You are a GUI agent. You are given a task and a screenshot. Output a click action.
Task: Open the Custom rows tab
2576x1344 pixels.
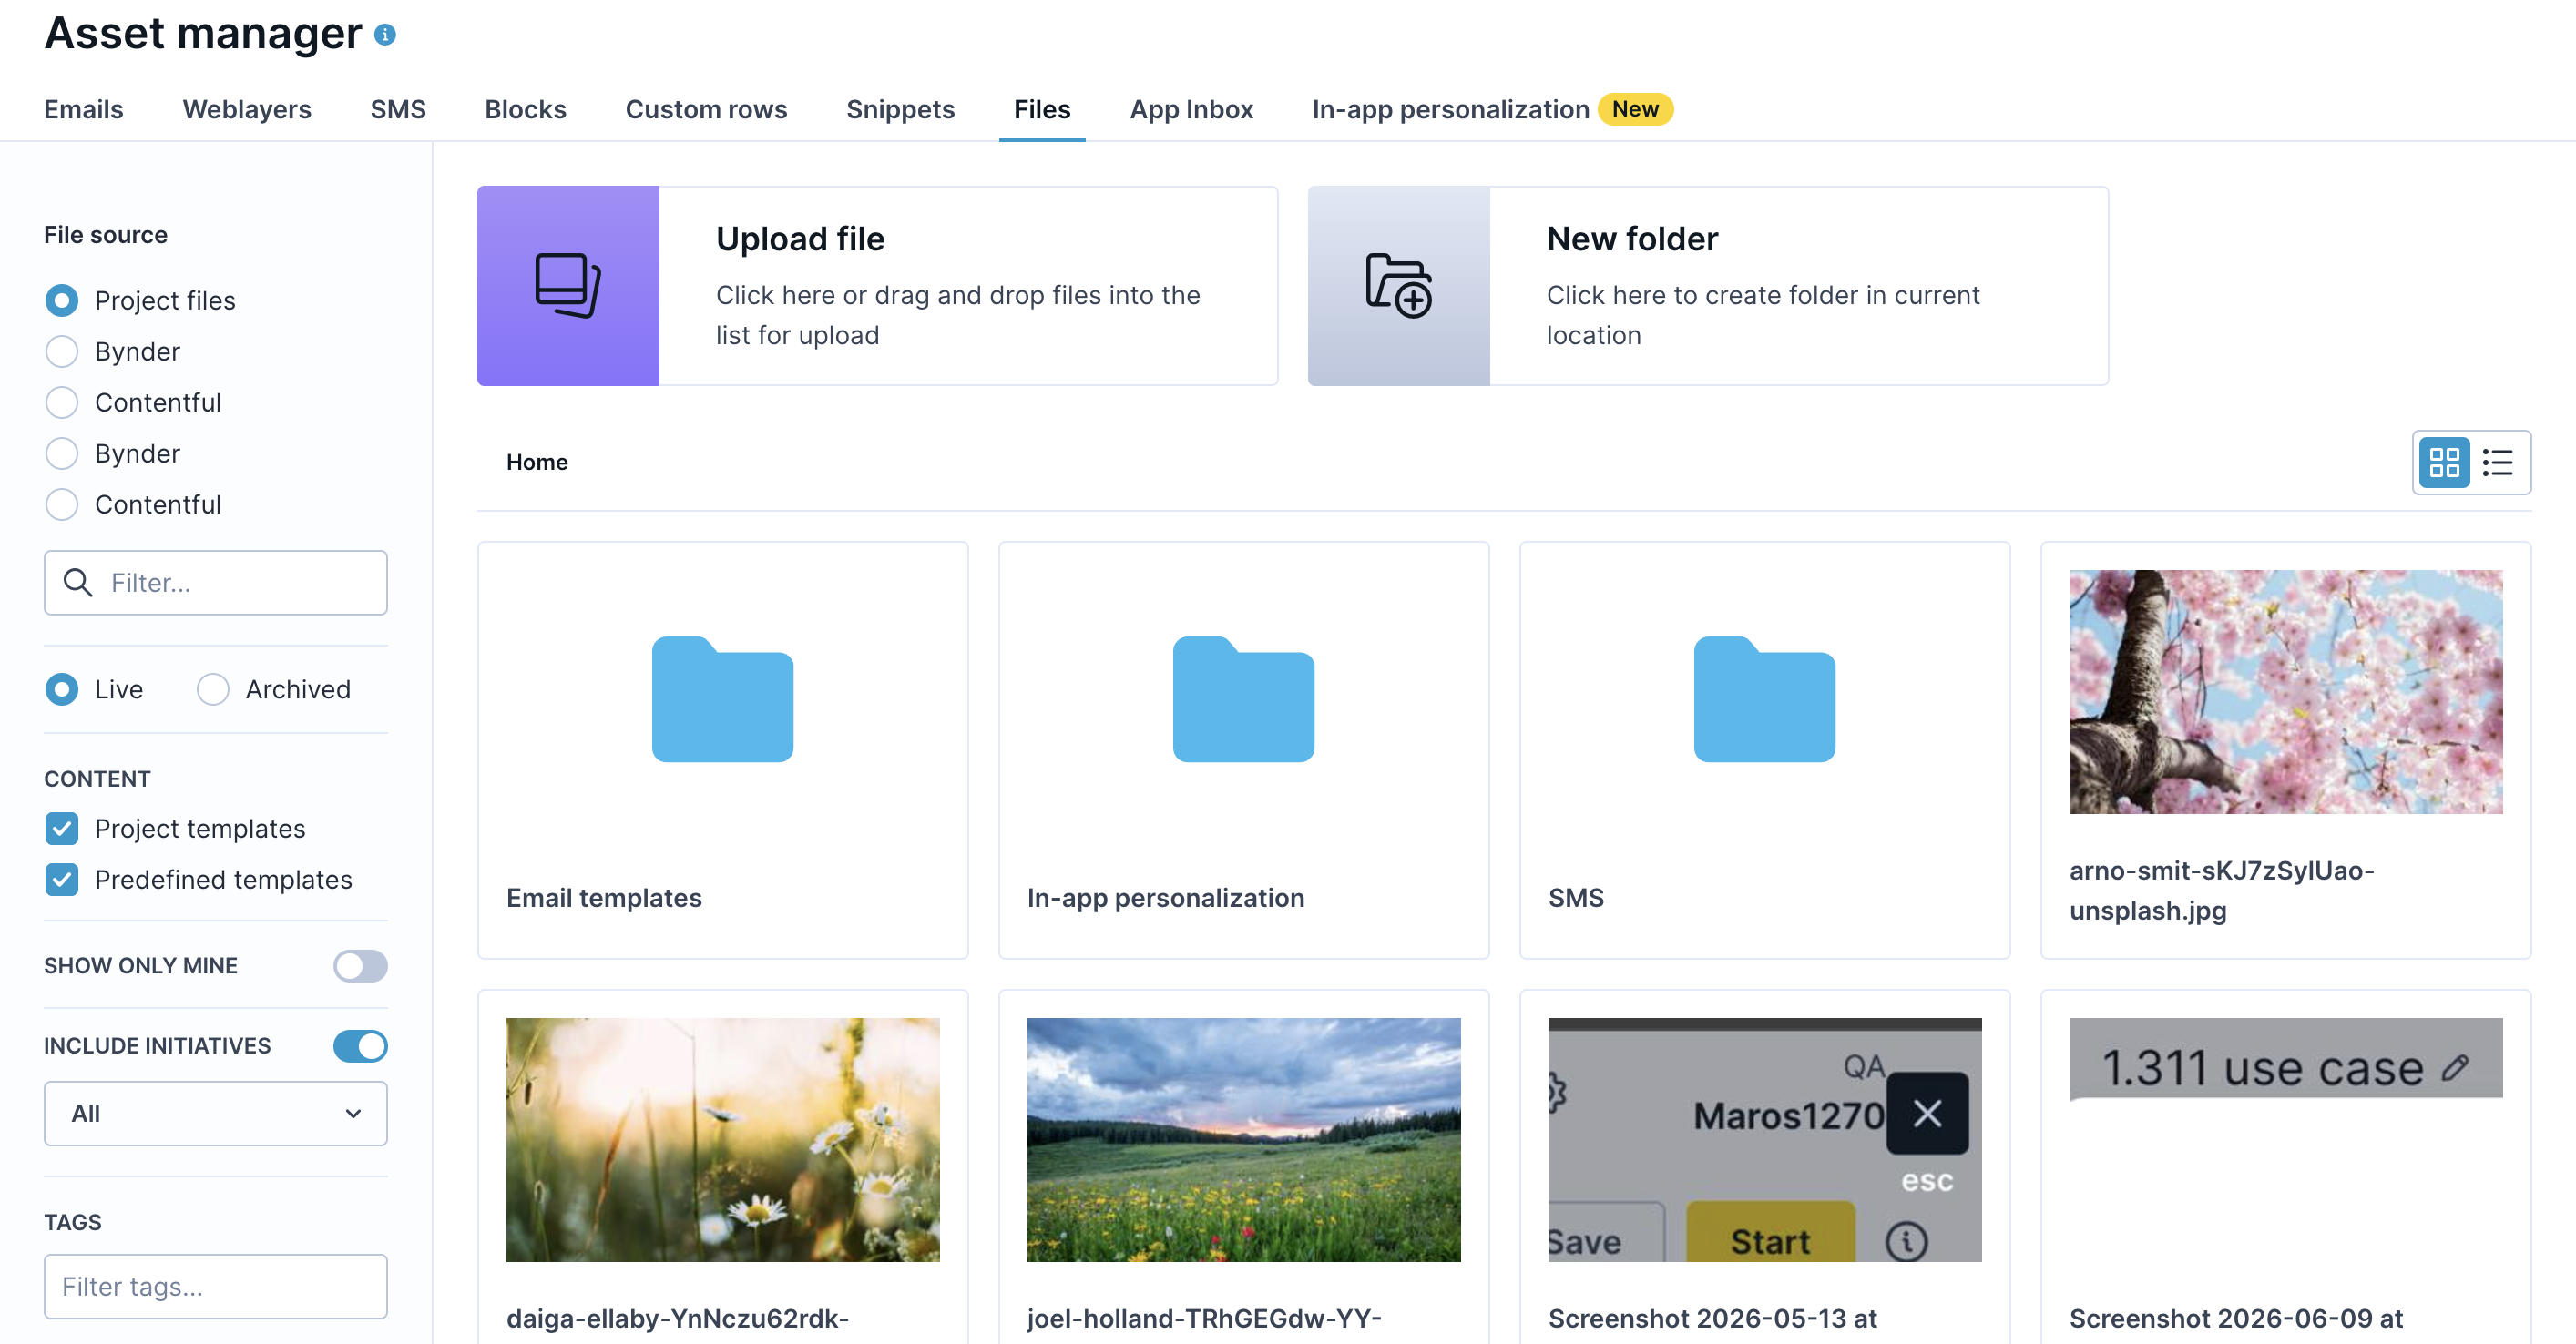coord(707,109)
